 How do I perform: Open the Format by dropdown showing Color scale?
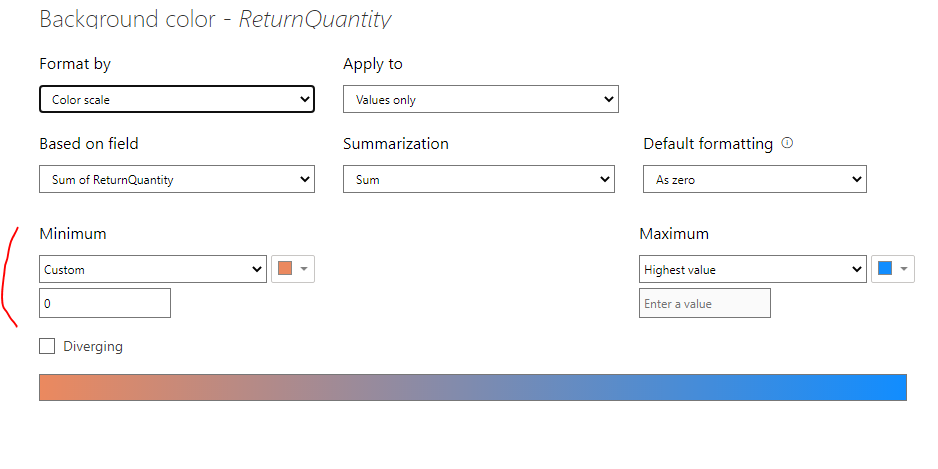coord(176,99)
